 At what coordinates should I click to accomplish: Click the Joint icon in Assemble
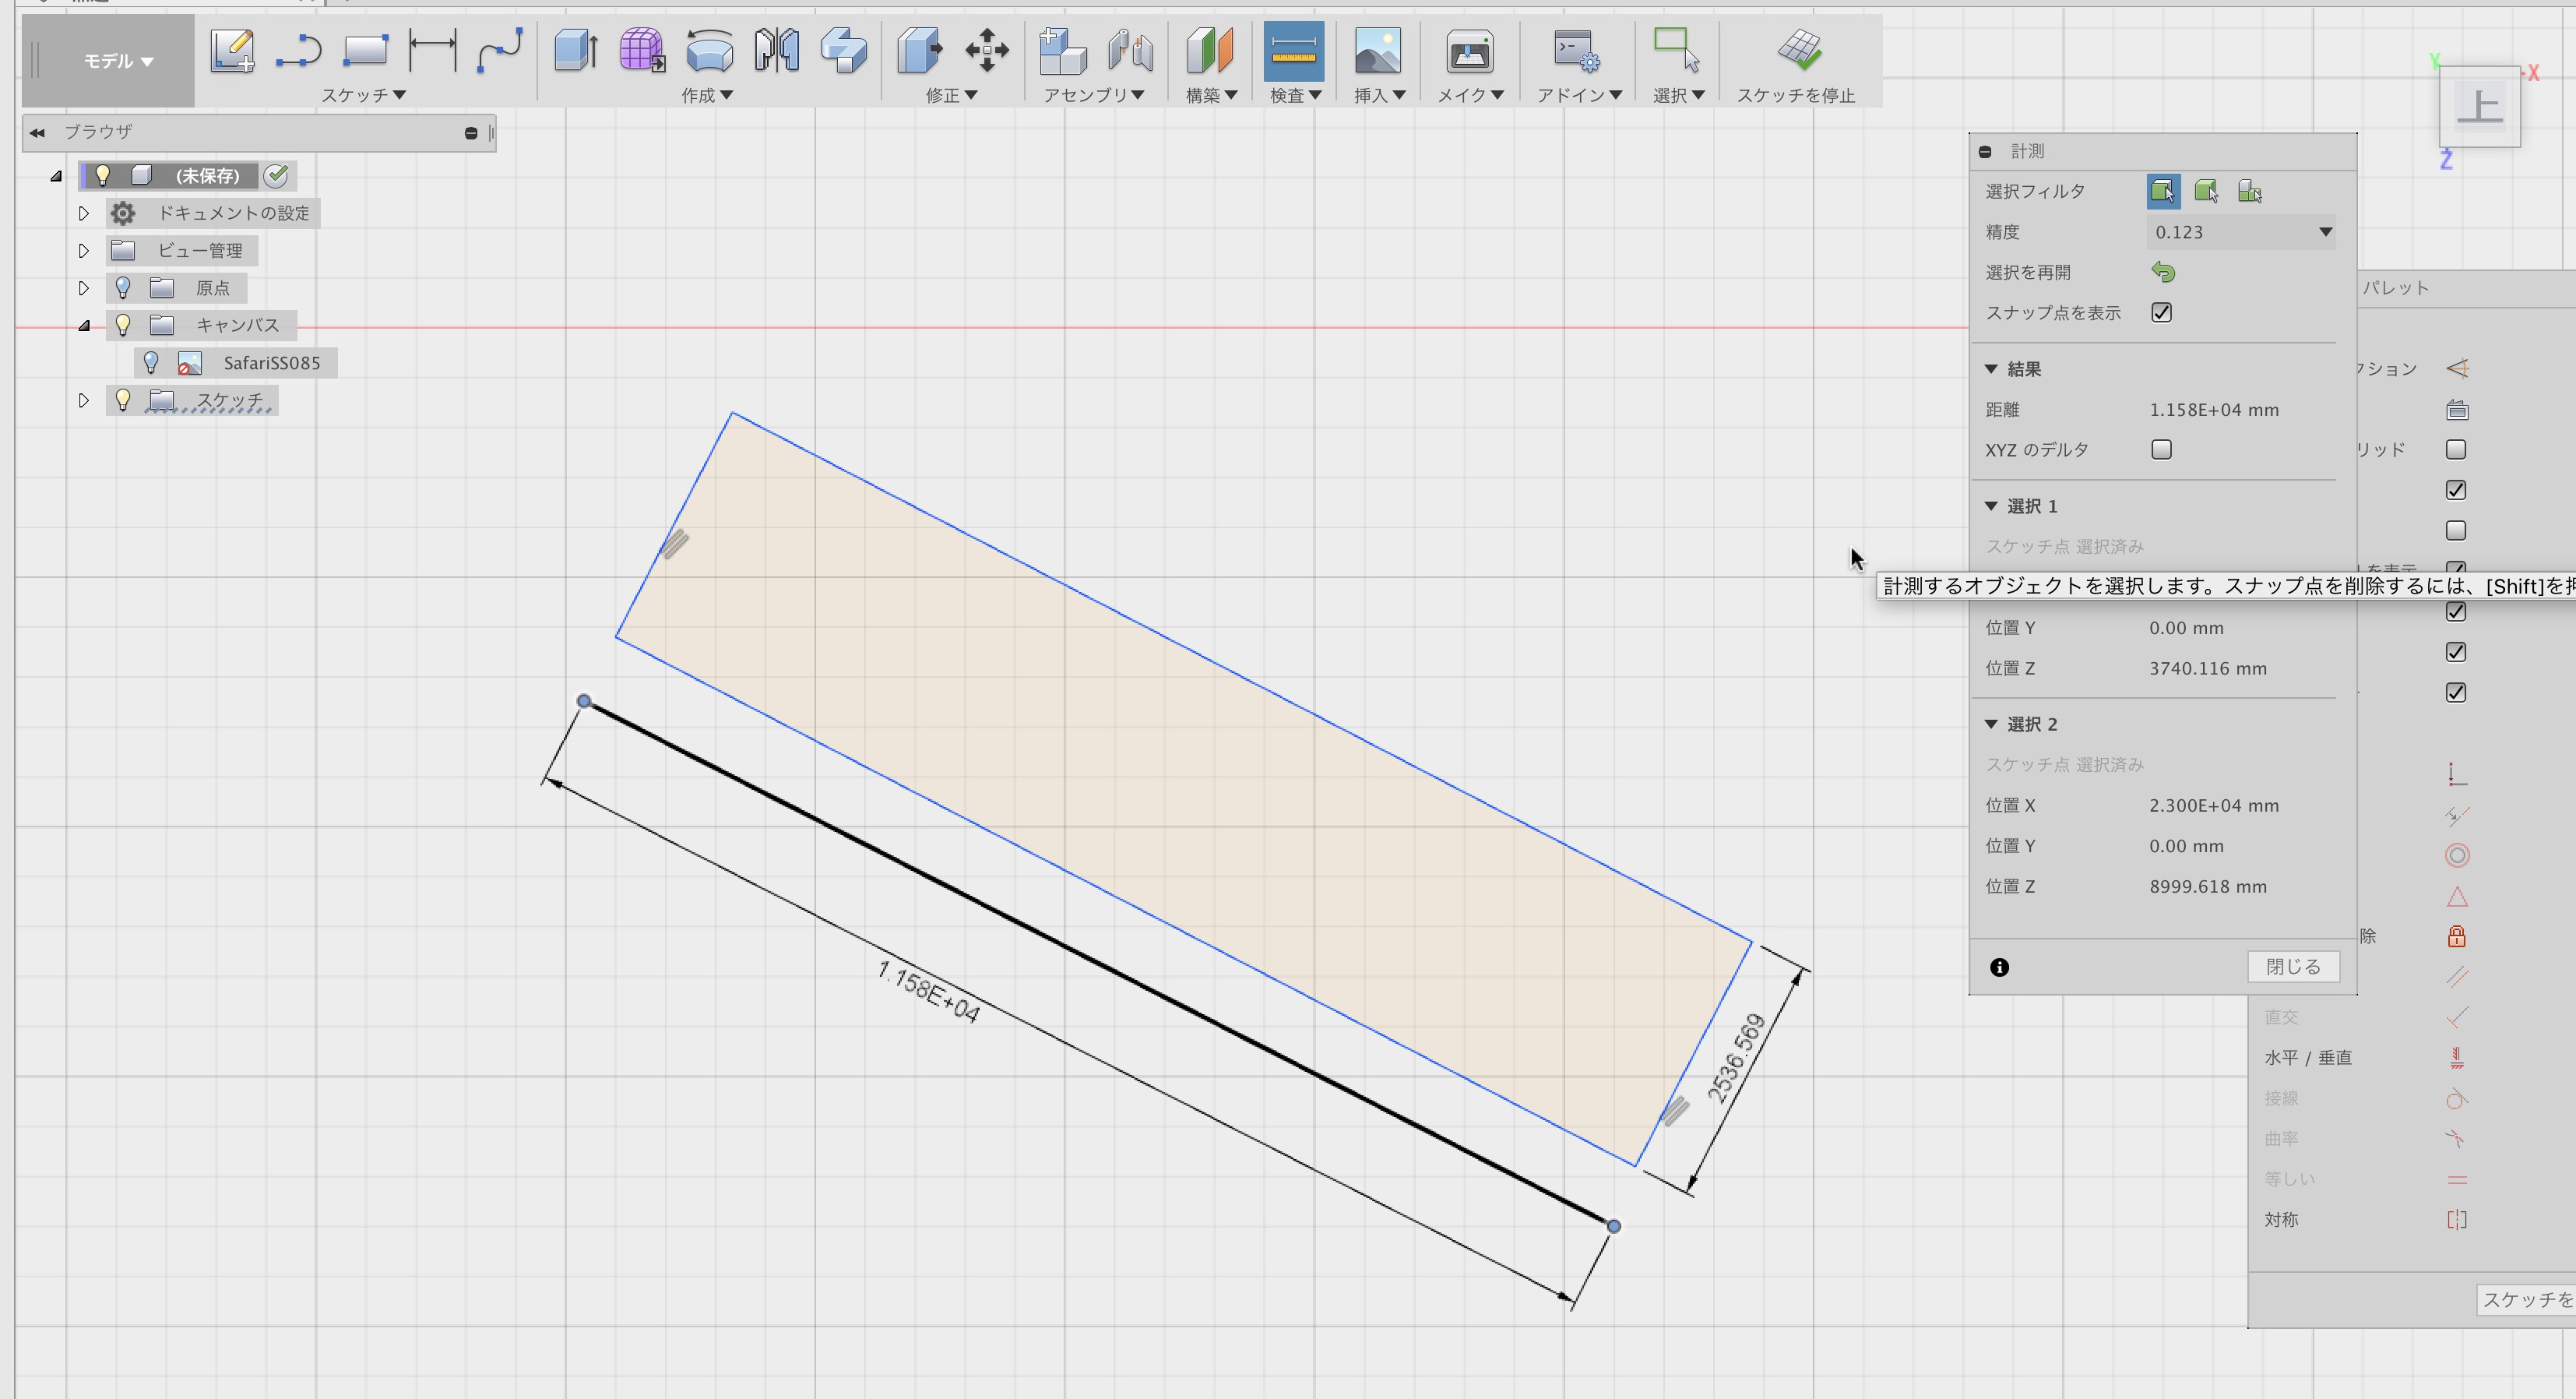[1130, 50]
